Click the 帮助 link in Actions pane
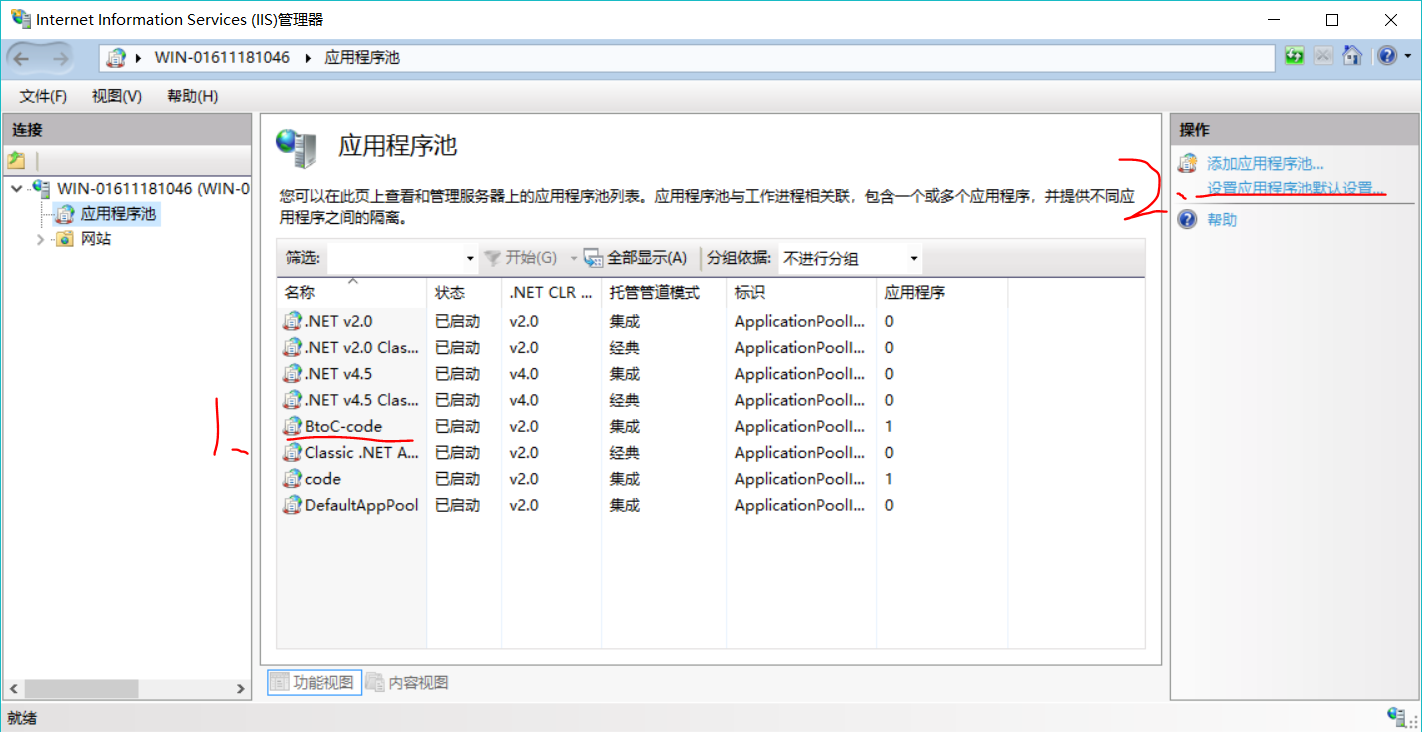 [1222, 219]
